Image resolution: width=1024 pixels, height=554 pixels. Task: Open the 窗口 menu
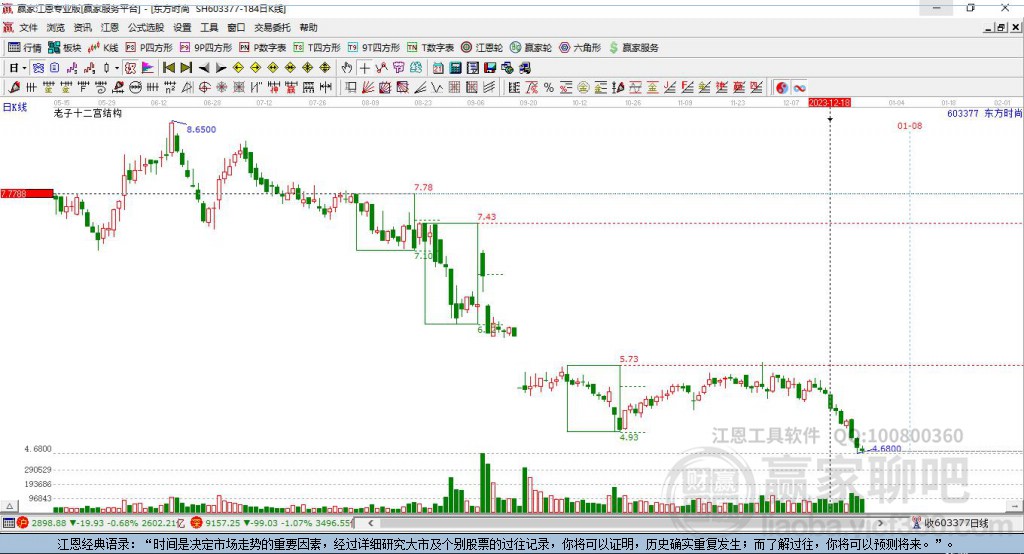[236, 27]
